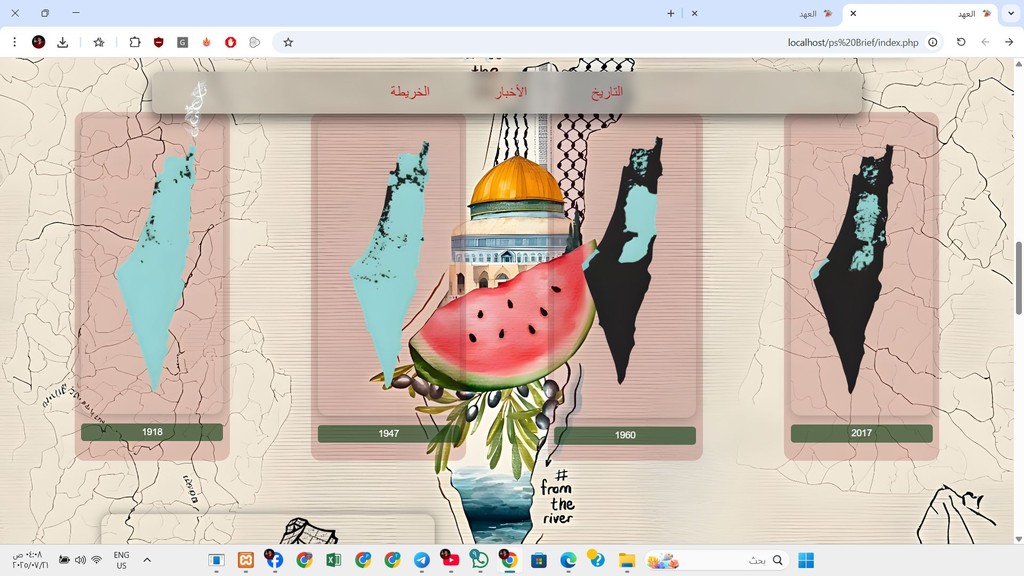Viewport: 1024px width, 576px height.
Task: Click the page vertical scrollbar thumb
Action: 1018,280
